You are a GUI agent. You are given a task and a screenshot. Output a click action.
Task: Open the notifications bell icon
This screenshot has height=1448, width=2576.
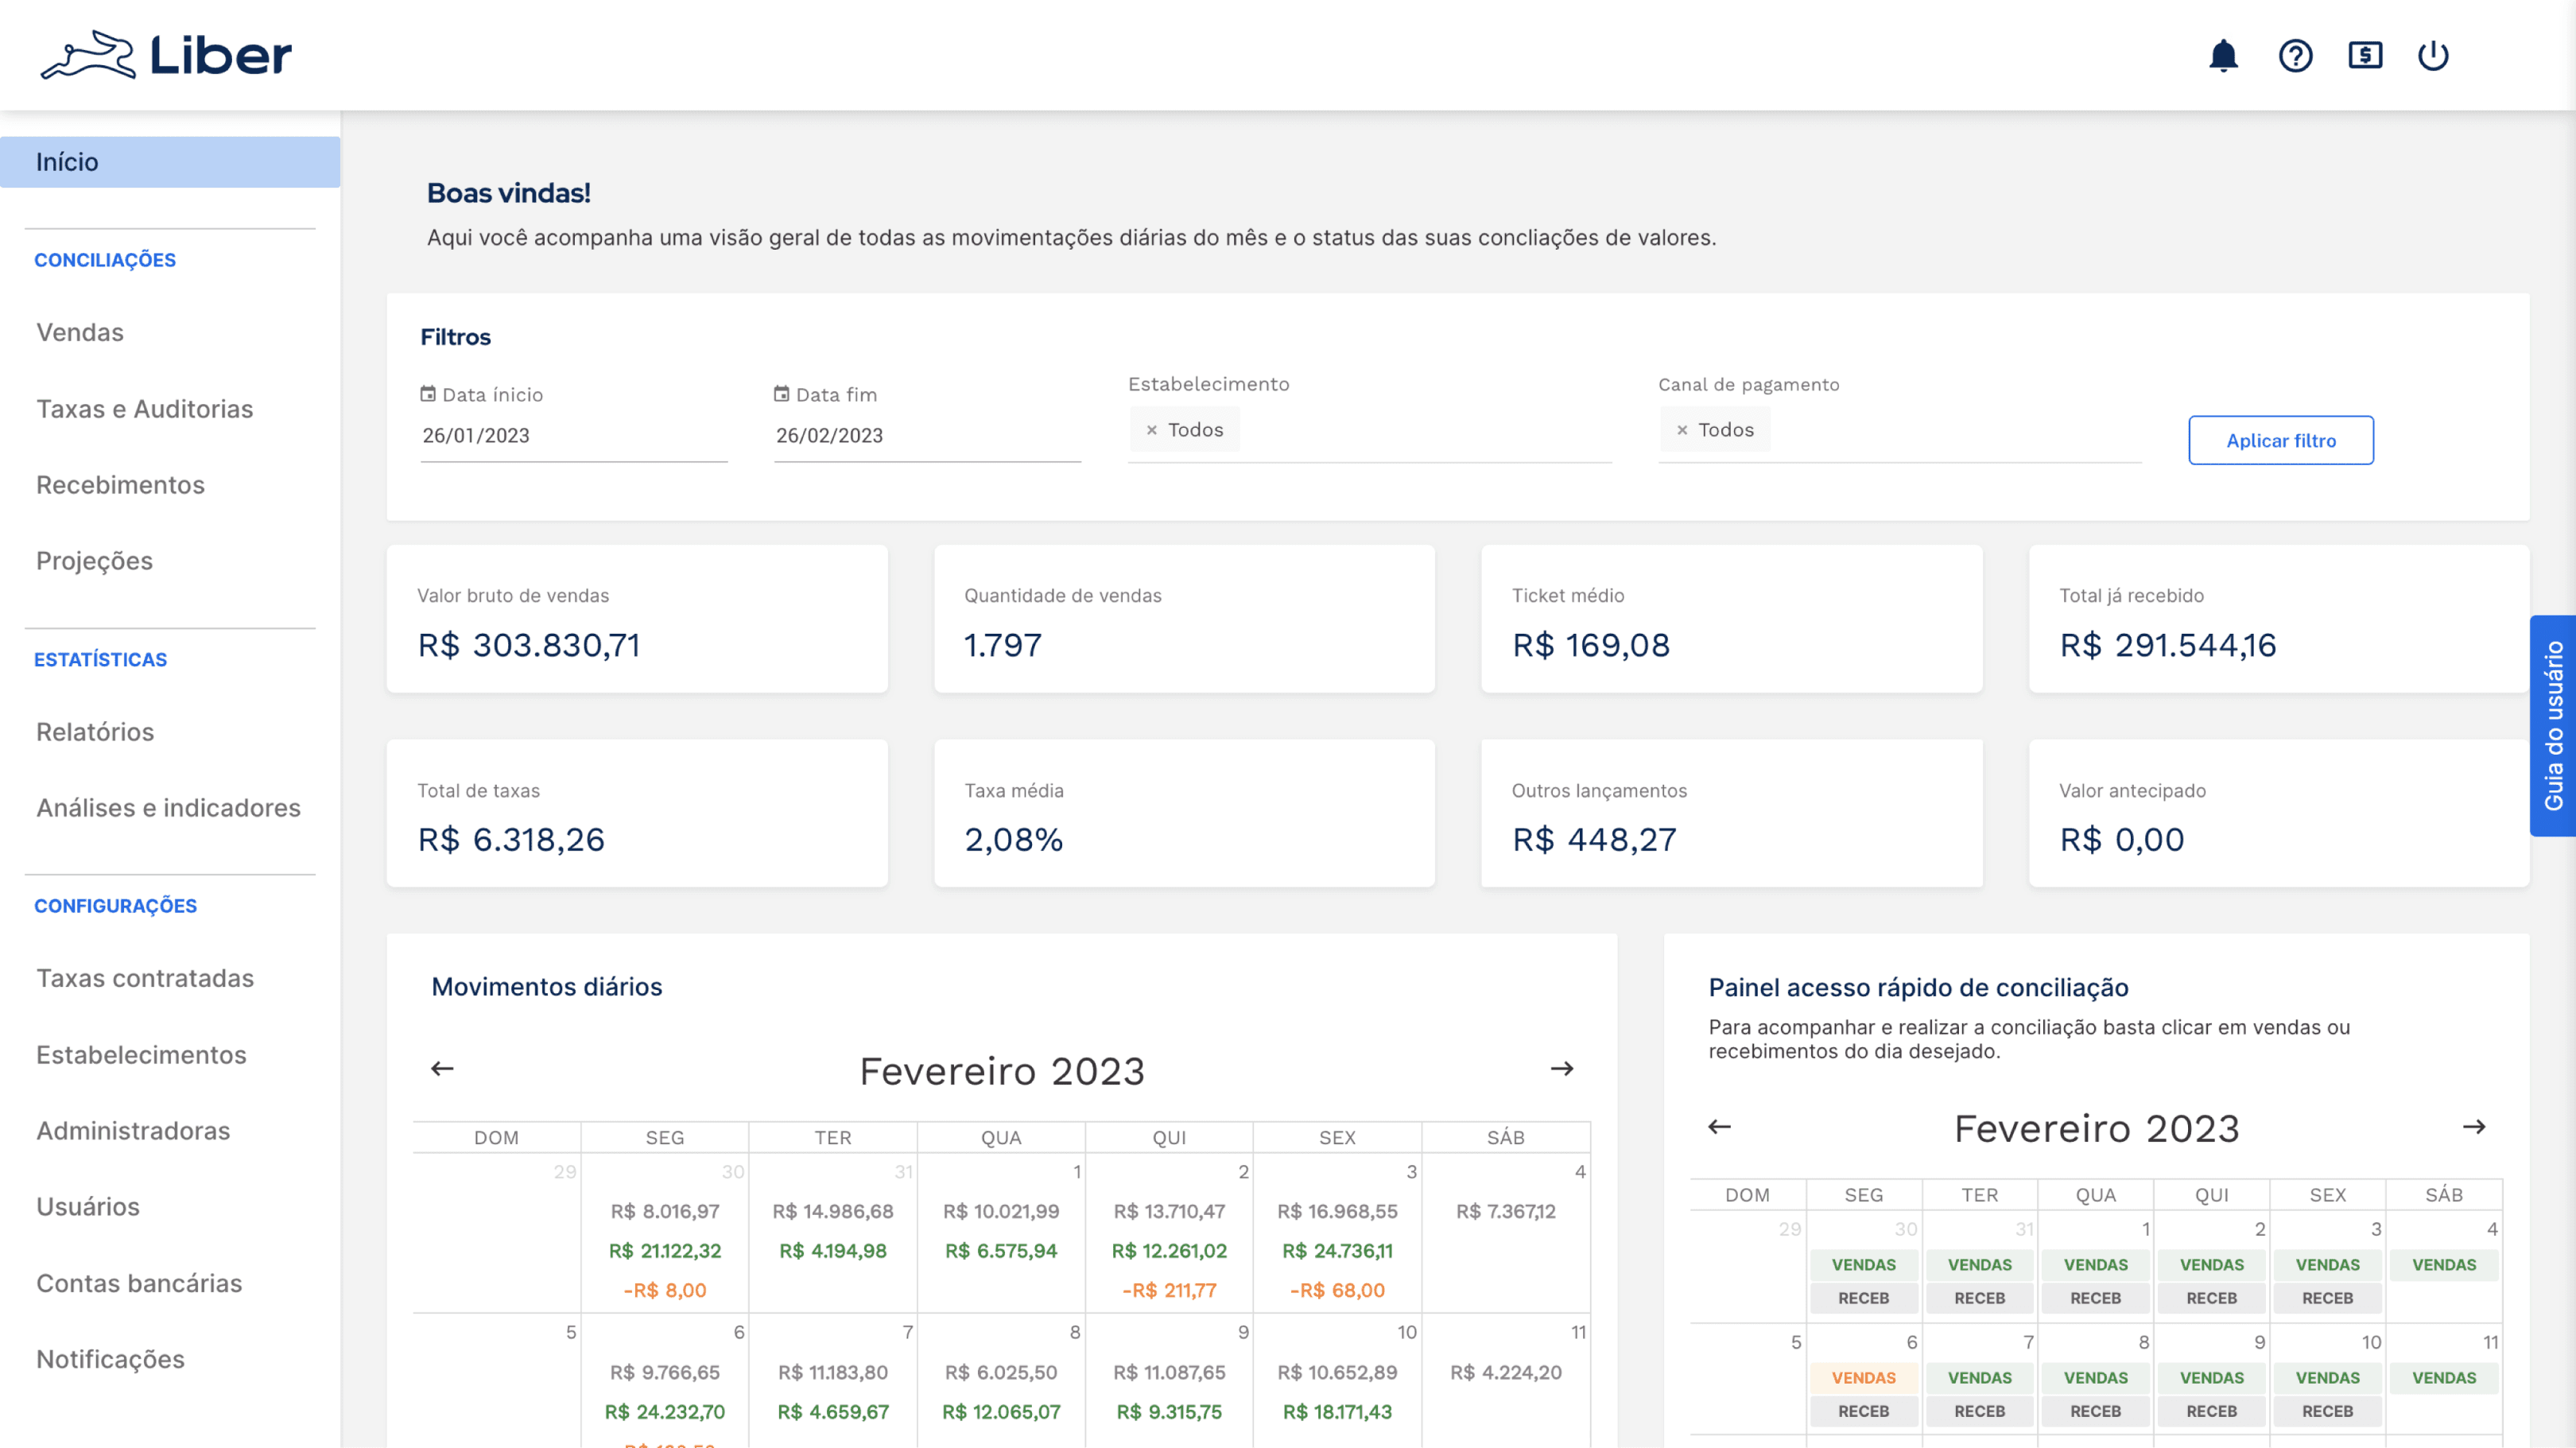pyautogui.click(x=2222, y=56)
